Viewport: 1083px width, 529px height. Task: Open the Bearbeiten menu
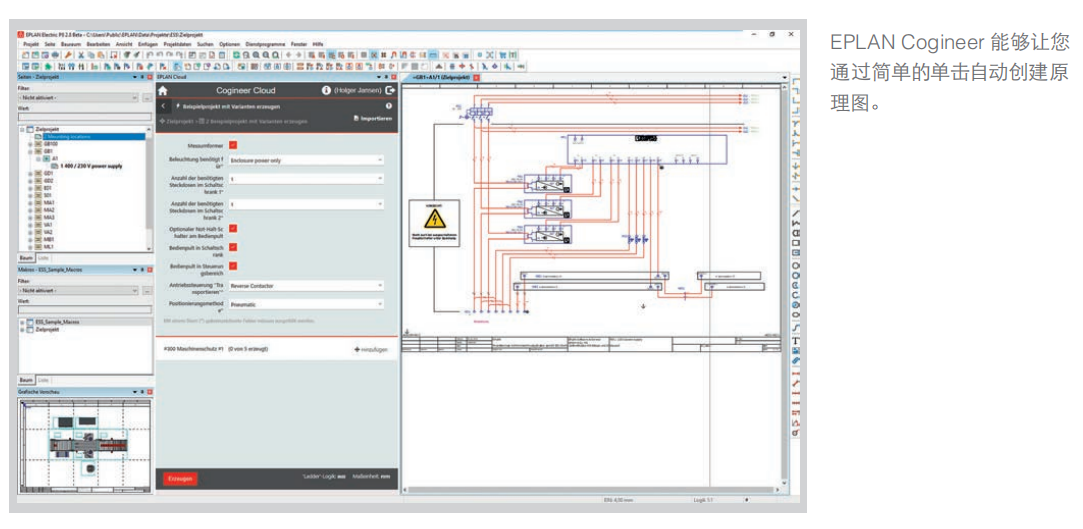98,44
